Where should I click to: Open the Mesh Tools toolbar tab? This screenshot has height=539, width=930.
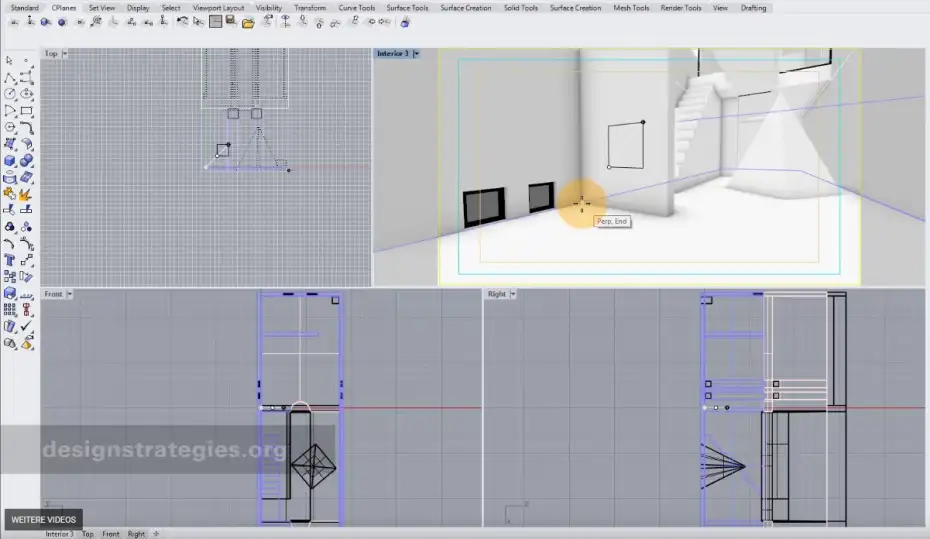pyautogui.click(x=631, y=8)
